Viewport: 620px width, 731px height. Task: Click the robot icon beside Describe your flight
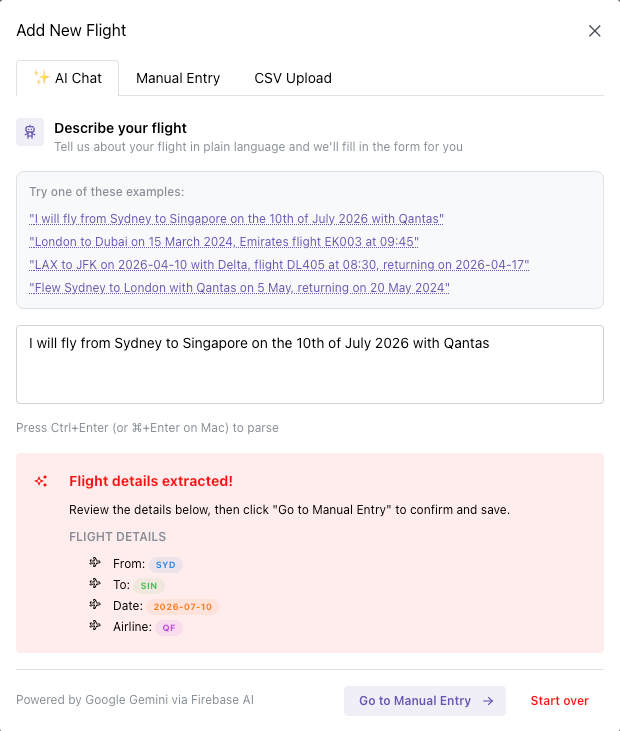pos(30,132)
